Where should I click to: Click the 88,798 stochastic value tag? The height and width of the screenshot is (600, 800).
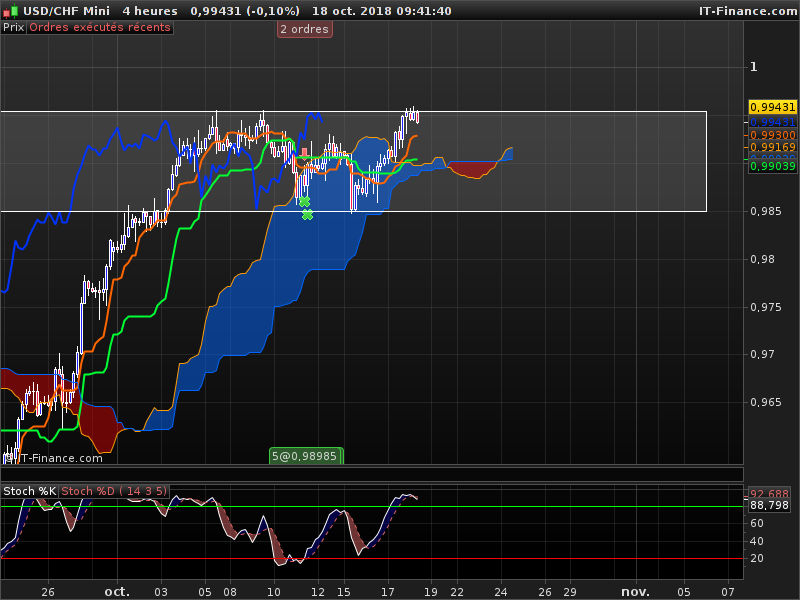point(769,506)
